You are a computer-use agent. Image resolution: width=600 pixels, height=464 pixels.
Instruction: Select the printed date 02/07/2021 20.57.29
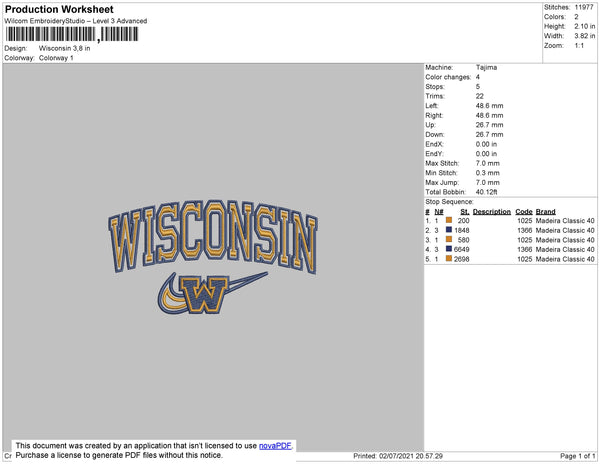coord(411,456)
